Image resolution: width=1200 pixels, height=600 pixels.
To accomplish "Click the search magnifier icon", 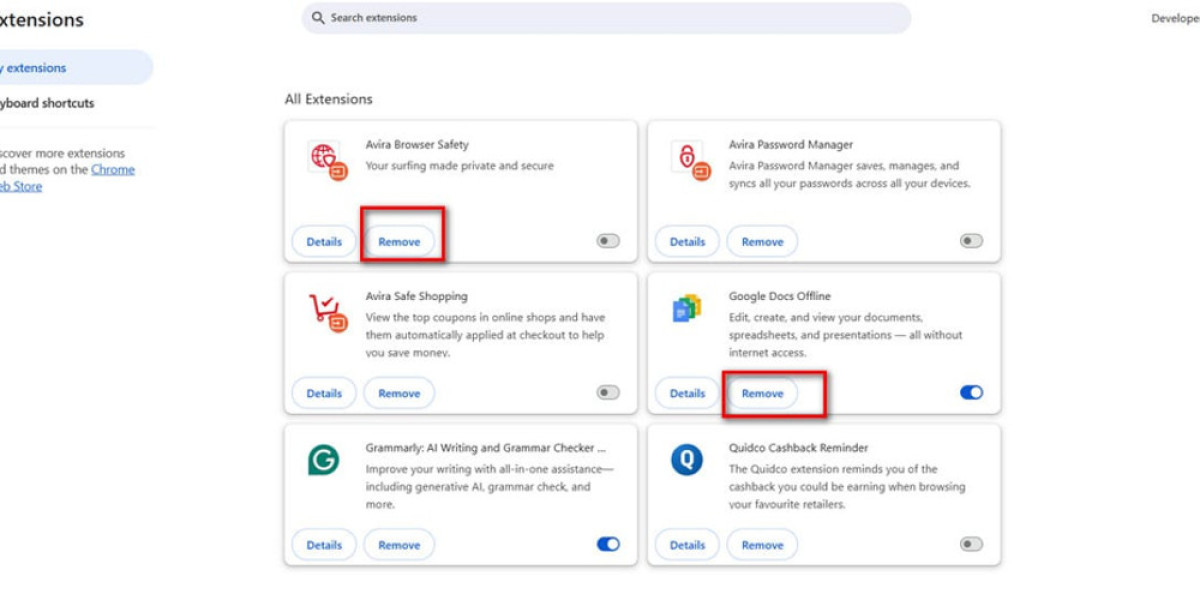I will tap(317, 17).
